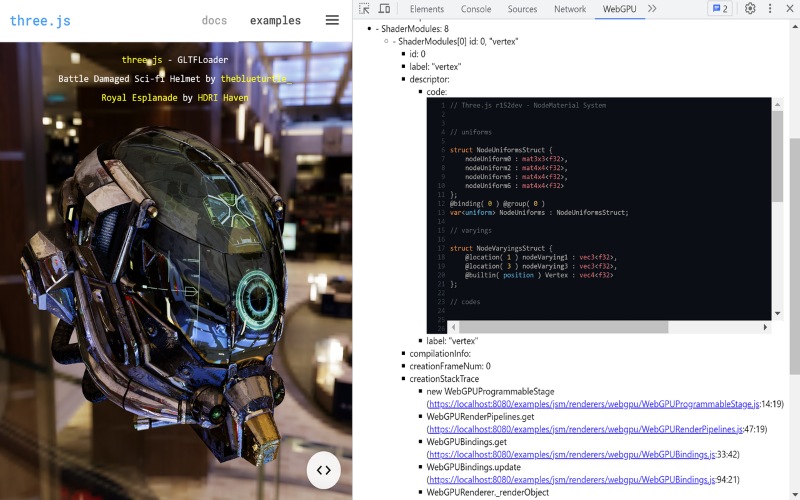Select the creationFrameNum: 0 row
Screen dimensions: 800x500
tap(449, 366)
